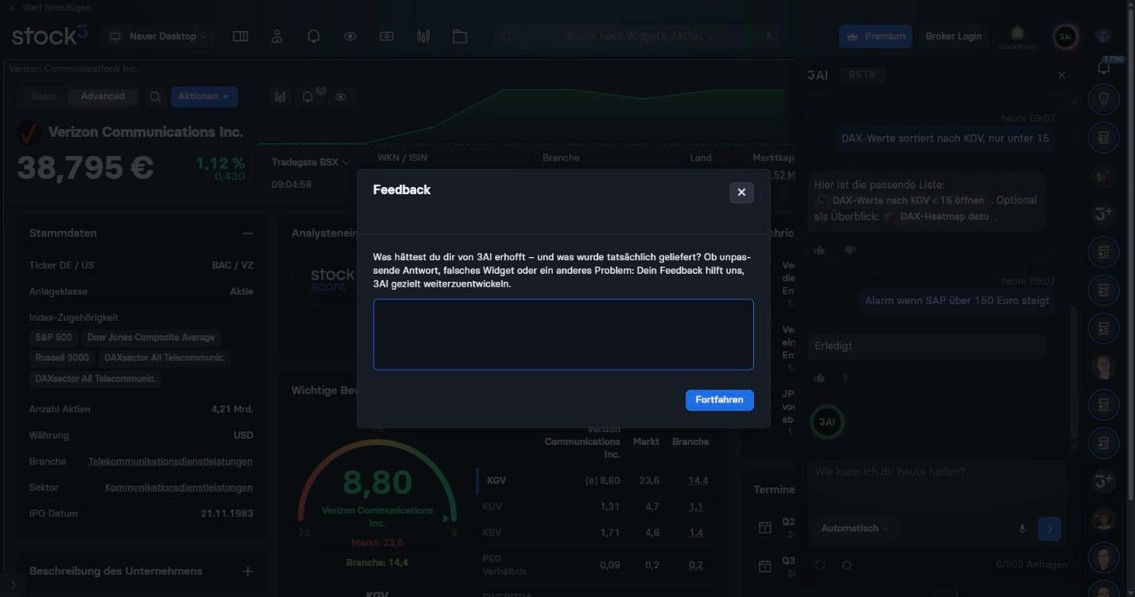1135x597 pixels.
Task: Click the widget magnifier search icon
Action: click(155, 97)
